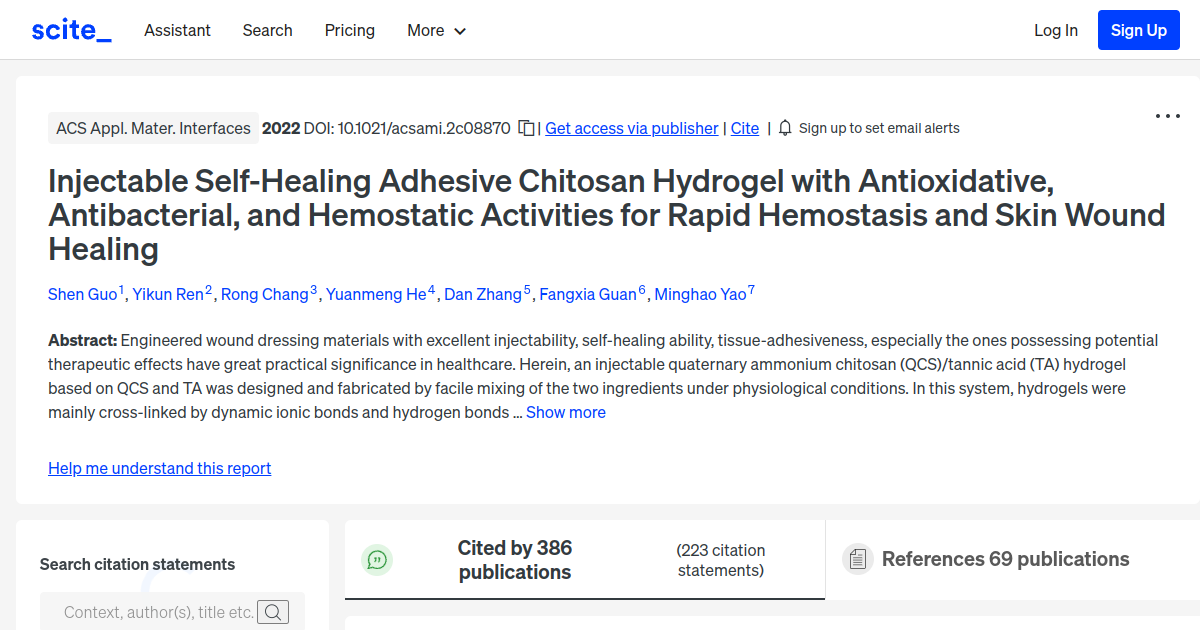Click the References document icon
This screenshot has width=1200, height=630.
[858, 559]
